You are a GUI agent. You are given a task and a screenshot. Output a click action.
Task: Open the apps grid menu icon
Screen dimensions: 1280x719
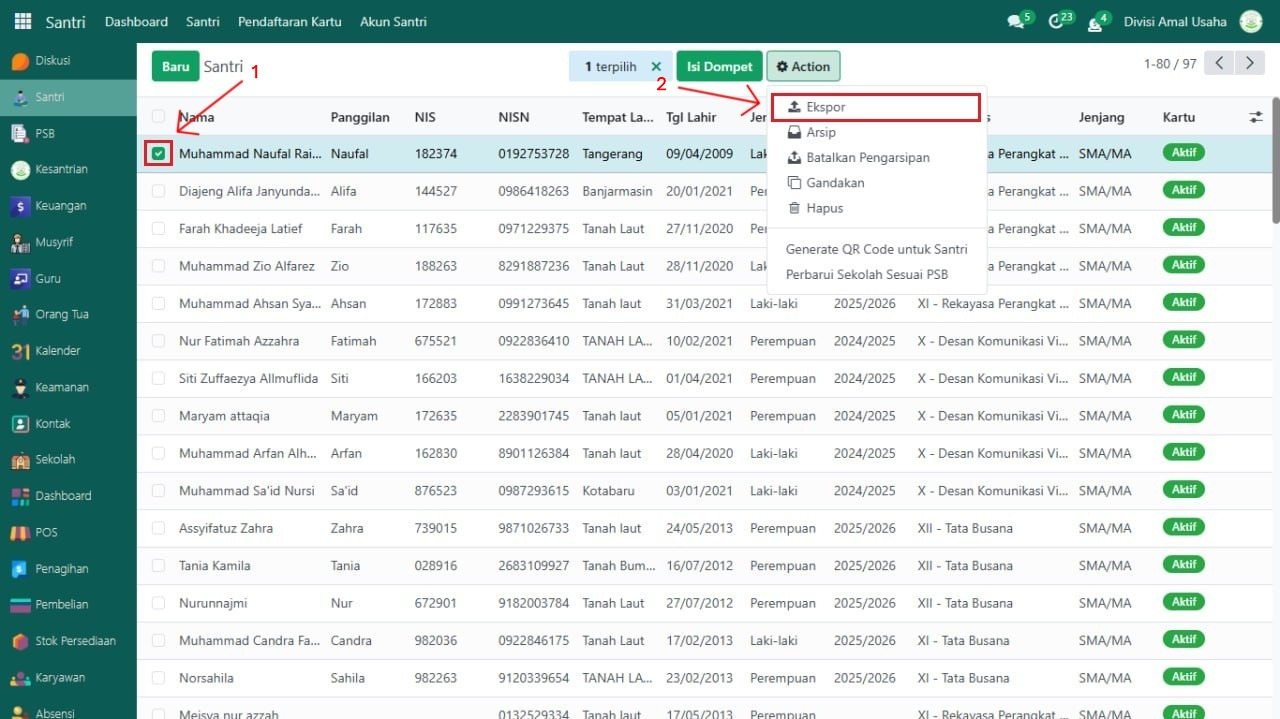(22, 21)
